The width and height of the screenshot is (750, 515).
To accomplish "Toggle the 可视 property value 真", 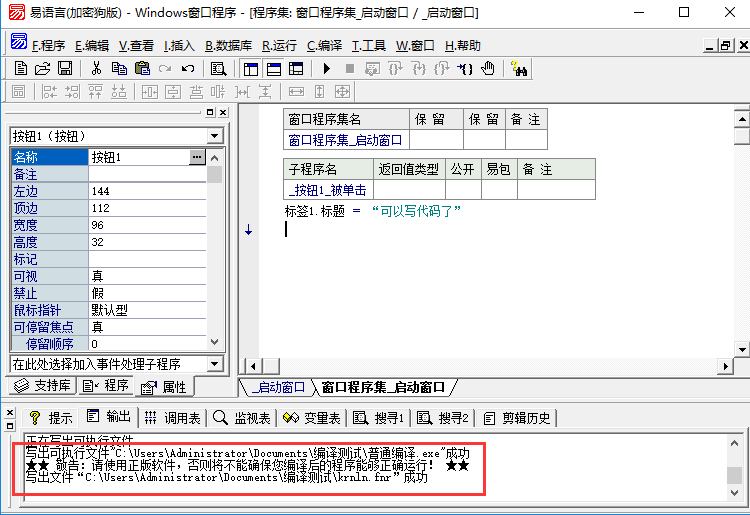I will [x=147, y=275].
